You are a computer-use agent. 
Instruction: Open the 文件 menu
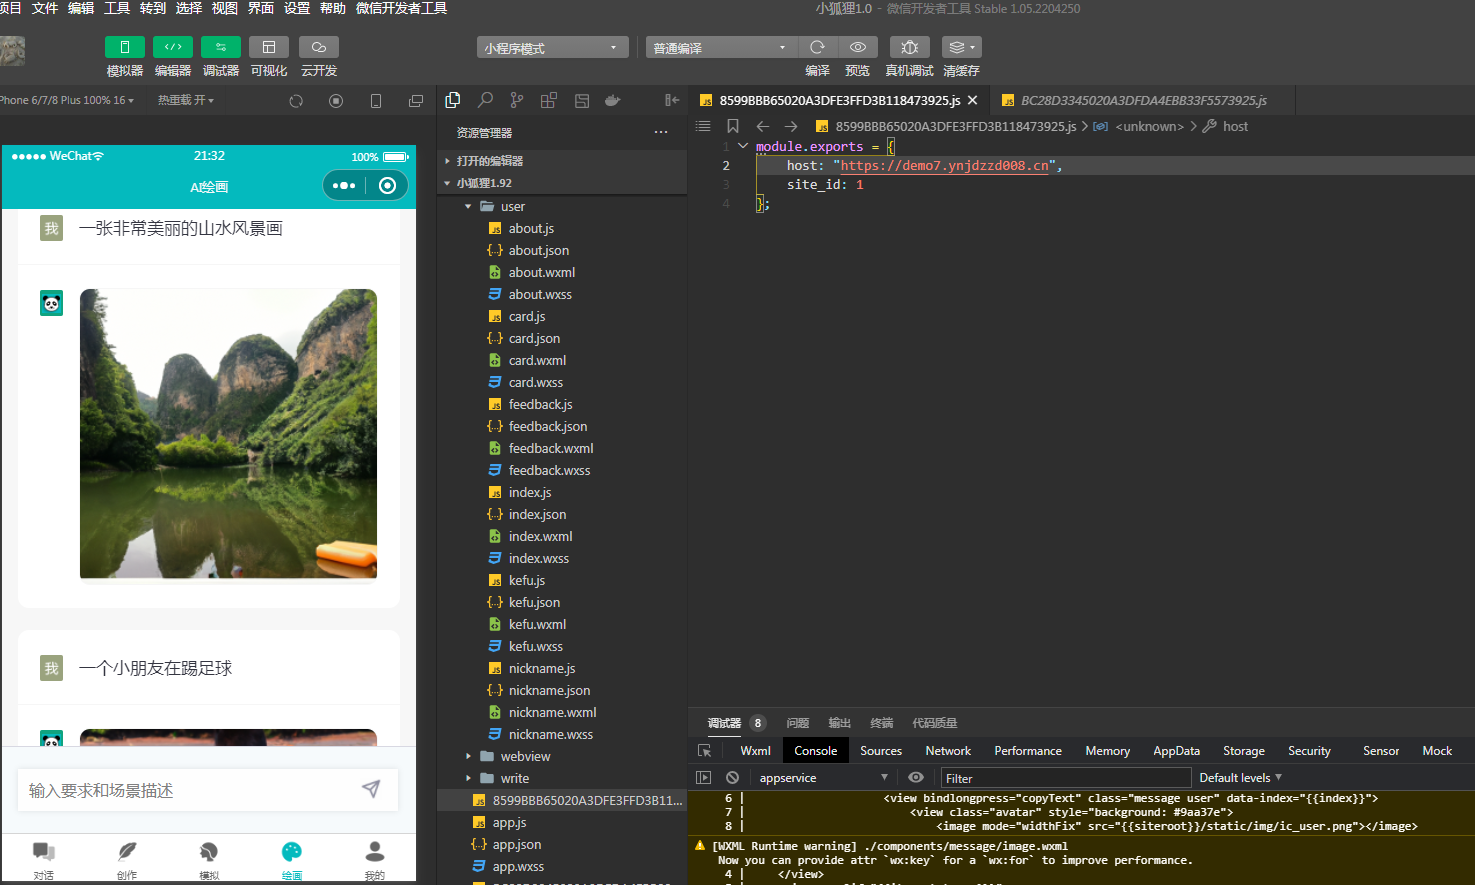(x=45, y=8)
